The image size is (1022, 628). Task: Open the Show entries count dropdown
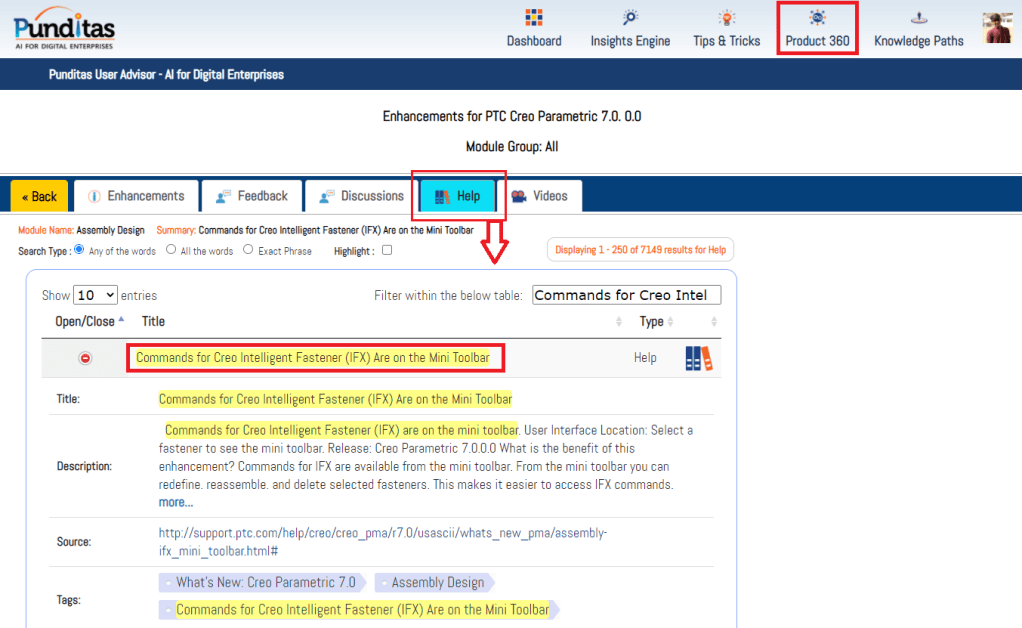pos(96,295)
